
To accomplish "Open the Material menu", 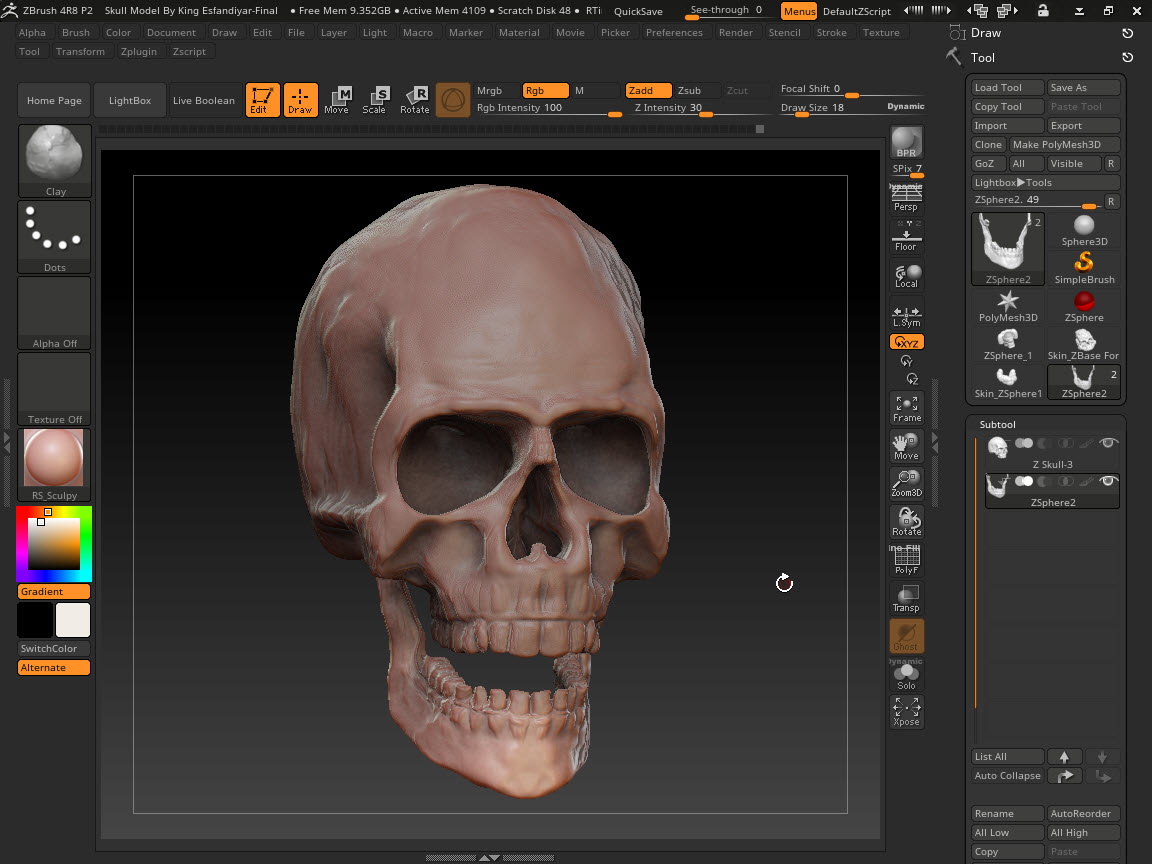I will coord(519,32).
